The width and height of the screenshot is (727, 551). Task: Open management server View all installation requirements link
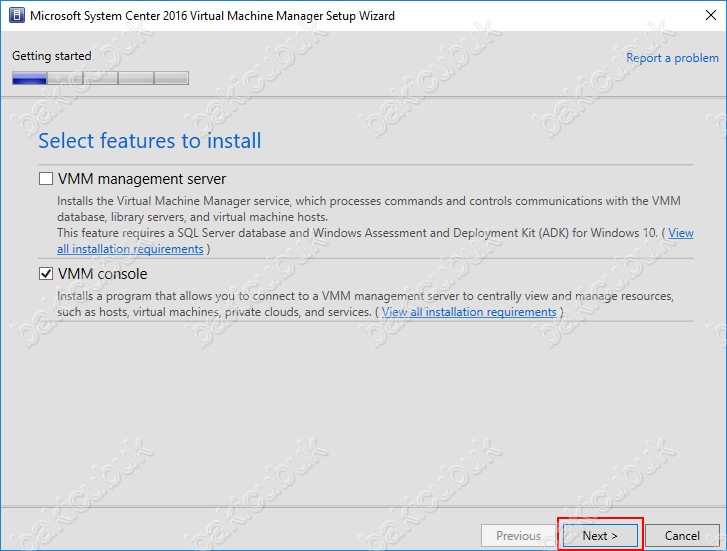click(130, 249)
